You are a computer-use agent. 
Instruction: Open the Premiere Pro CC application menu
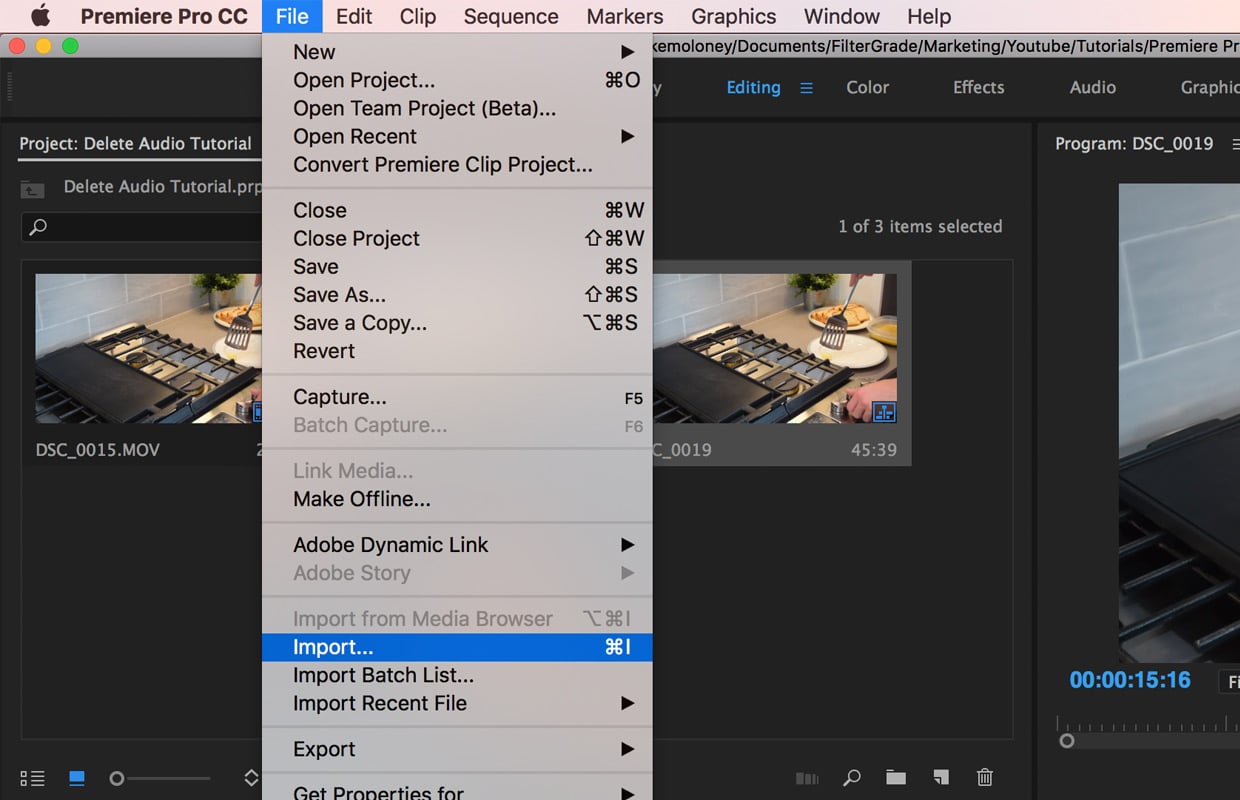pos(164,16)
